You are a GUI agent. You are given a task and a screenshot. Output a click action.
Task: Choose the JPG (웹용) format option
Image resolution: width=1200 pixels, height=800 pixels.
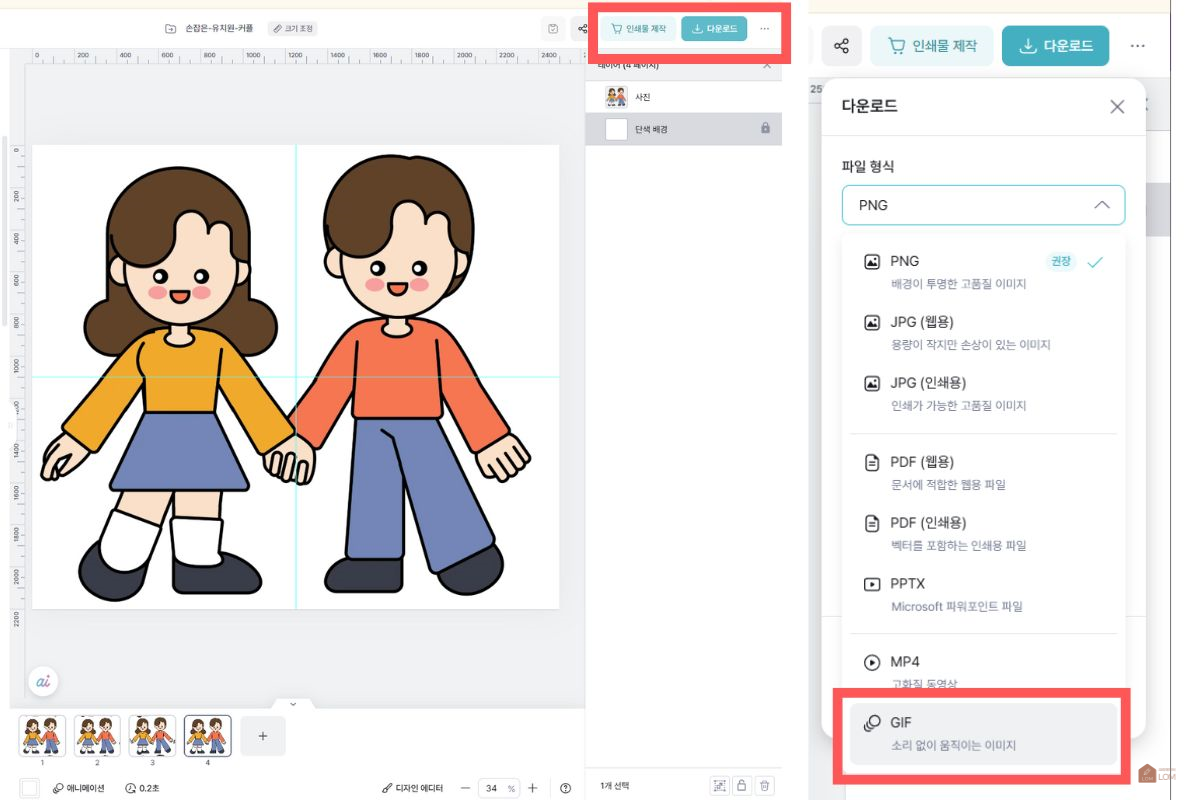pos(983,333)
